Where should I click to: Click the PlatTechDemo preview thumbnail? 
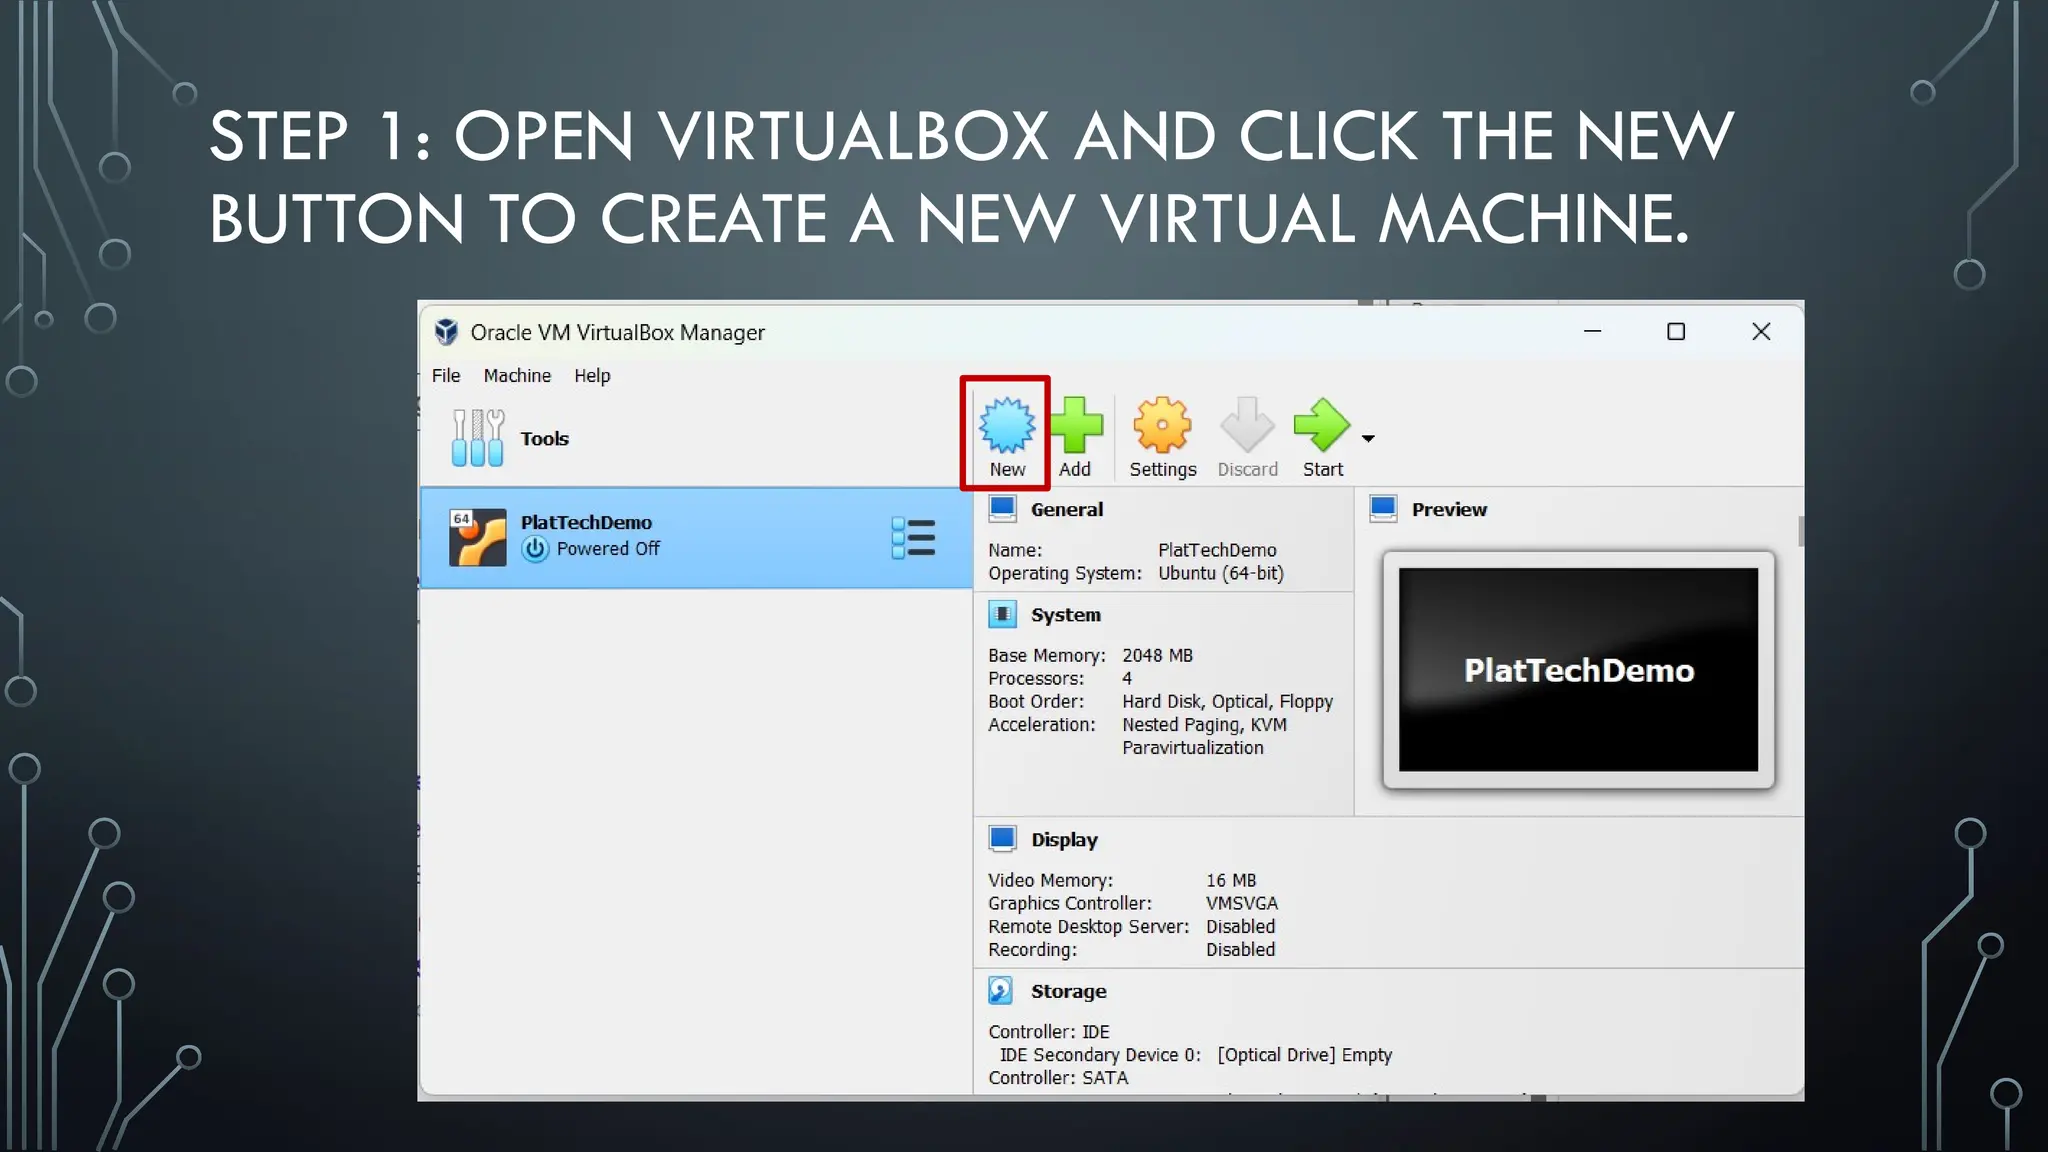1578,669
